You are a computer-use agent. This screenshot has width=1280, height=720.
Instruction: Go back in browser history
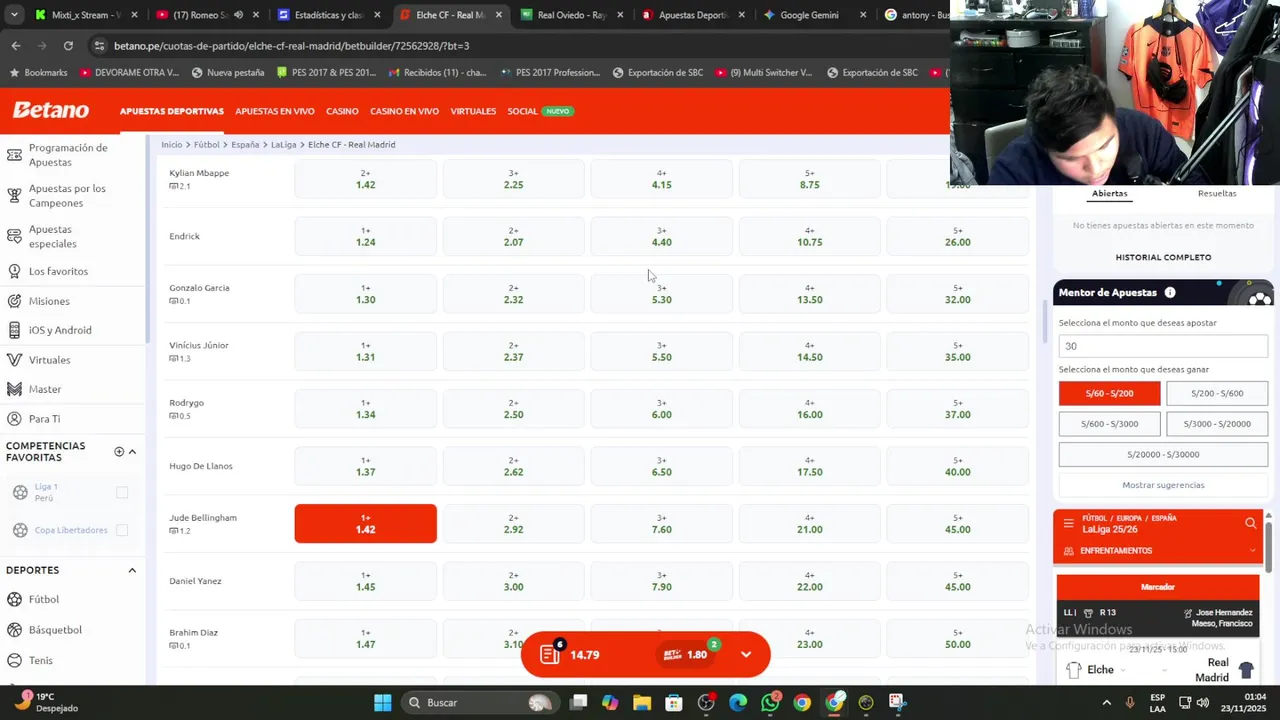click(x=16, y=46)
